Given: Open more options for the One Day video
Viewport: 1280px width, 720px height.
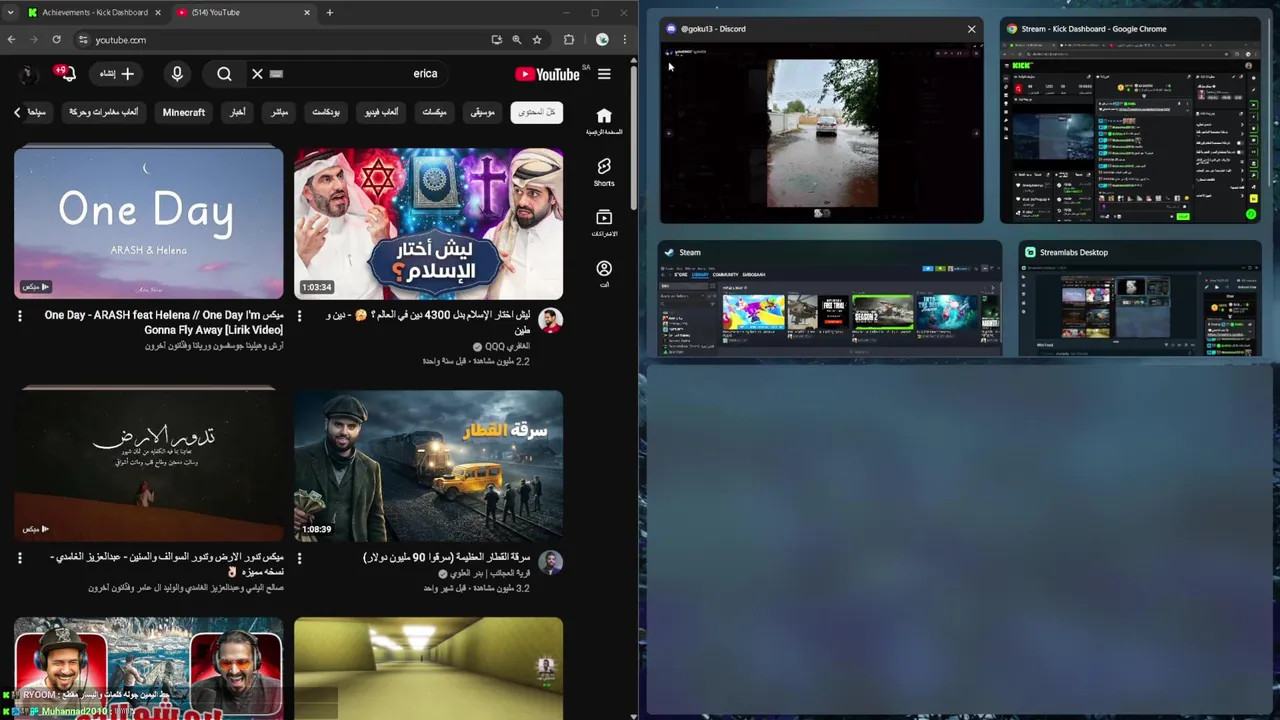Looking at the screenshot, I should click(20, 316).
